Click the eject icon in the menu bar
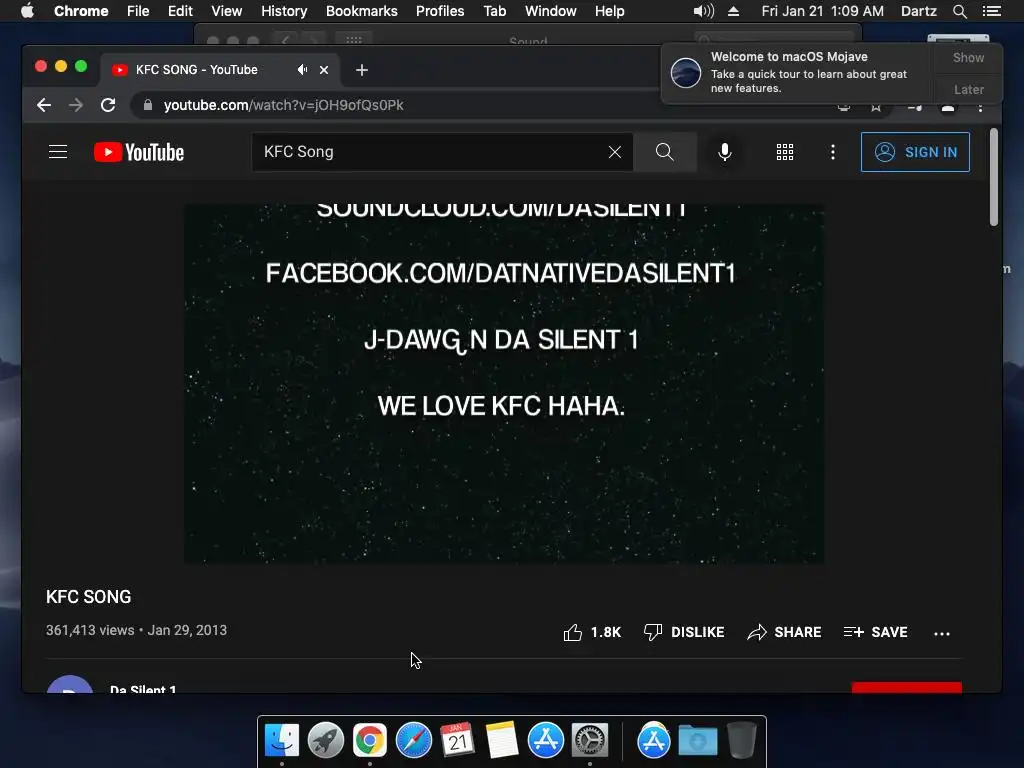 point(733,11)
